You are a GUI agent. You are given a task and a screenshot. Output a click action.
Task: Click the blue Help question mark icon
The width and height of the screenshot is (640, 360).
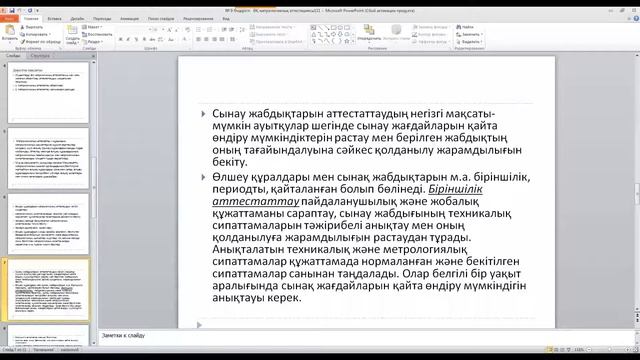tap(636, 18)
